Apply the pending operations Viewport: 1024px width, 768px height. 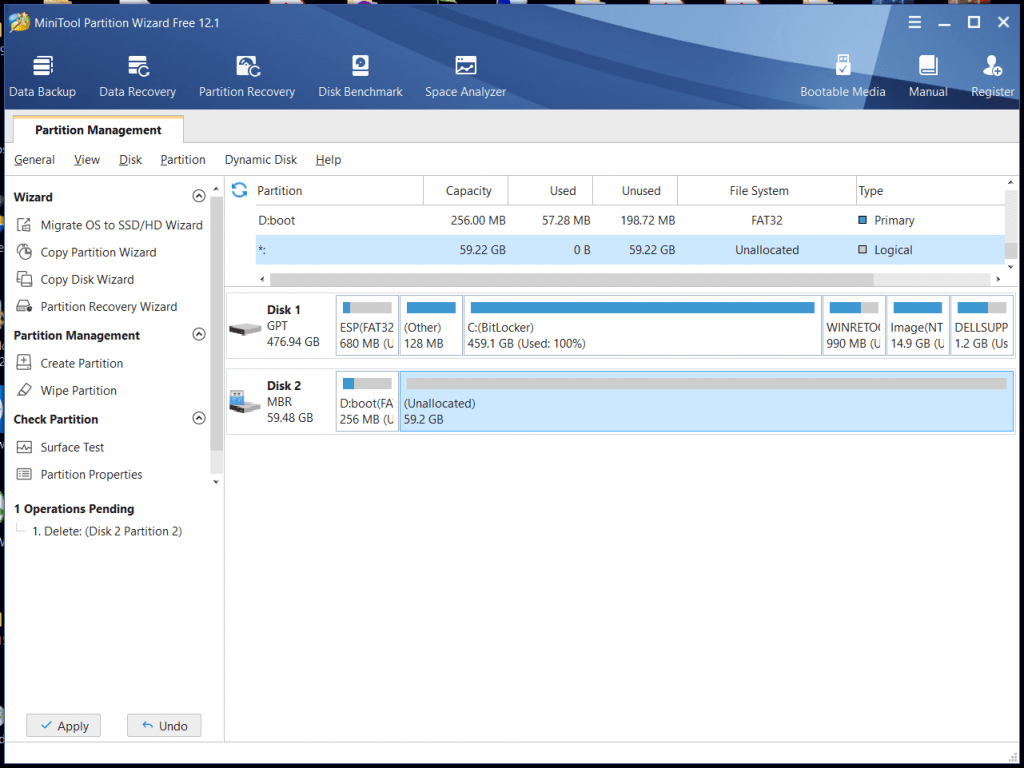[x=63, y=726]
